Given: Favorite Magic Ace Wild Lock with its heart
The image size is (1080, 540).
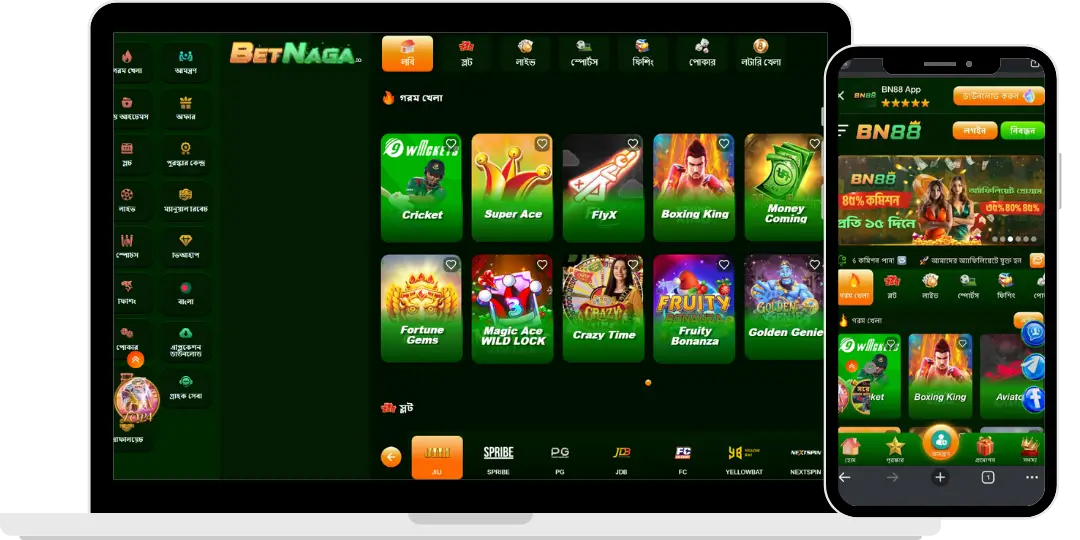Looking at the screenshot, I should 542,264.
